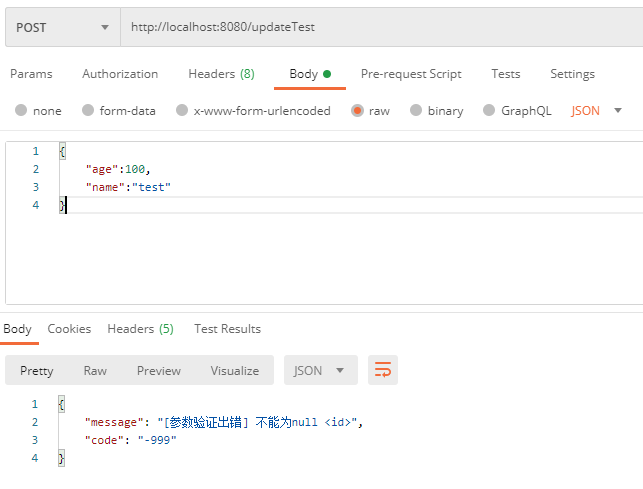643x489 pixels.
Task: Open the Authorization tab
Action: [x=120, y=74]
